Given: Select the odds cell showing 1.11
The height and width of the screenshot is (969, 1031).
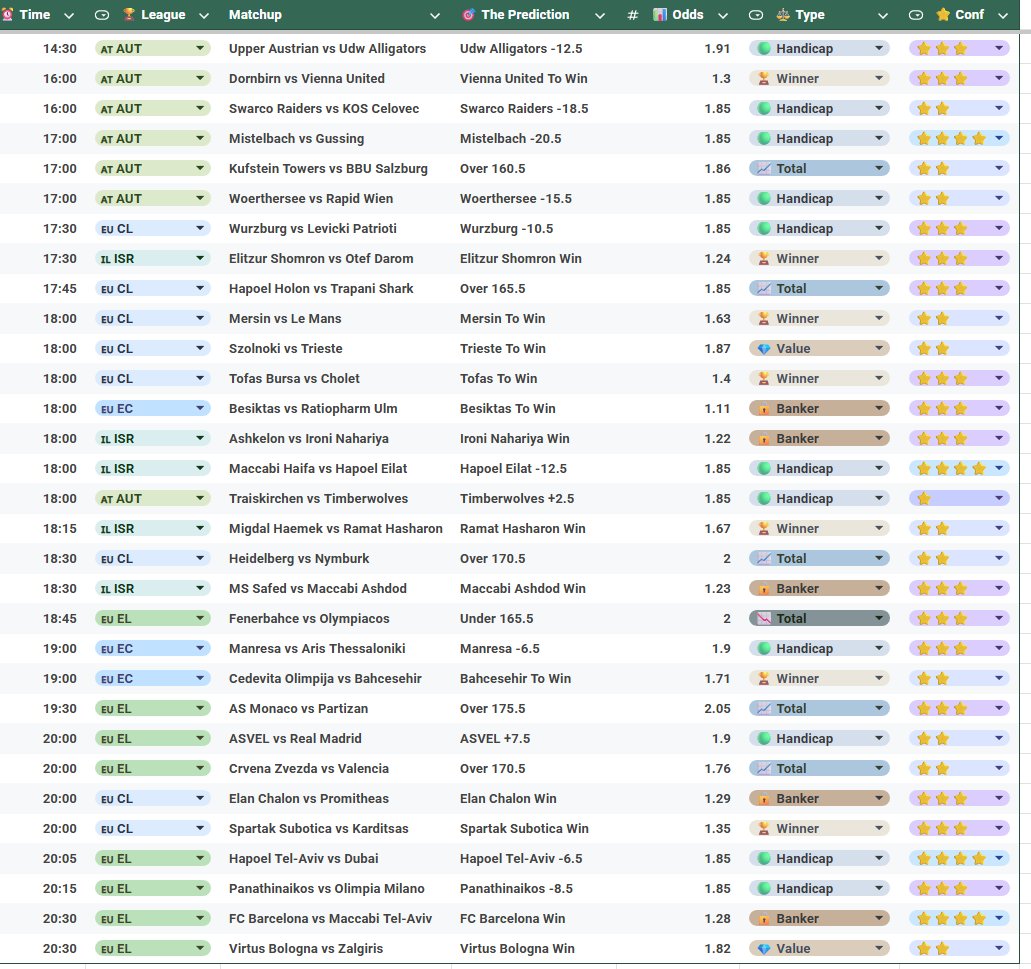Looking at the screenshot, I should coord(678,409).
